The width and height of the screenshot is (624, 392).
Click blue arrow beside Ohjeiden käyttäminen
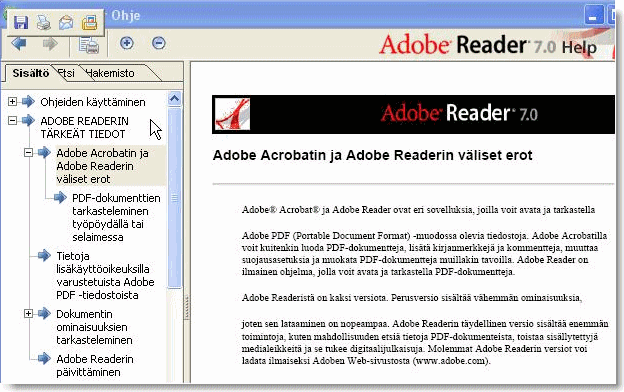click(x=28, y=101)
